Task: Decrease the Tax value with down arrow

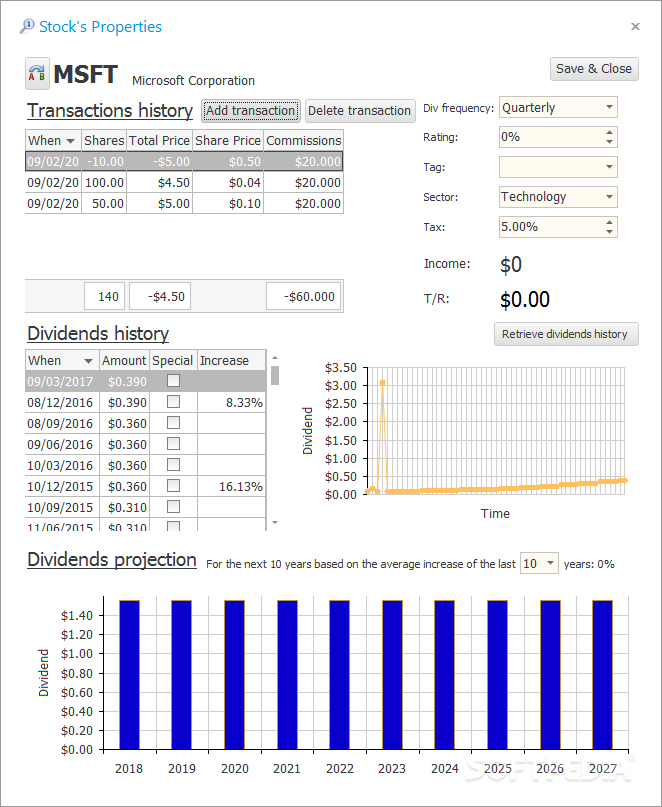Action: (609, 232)
